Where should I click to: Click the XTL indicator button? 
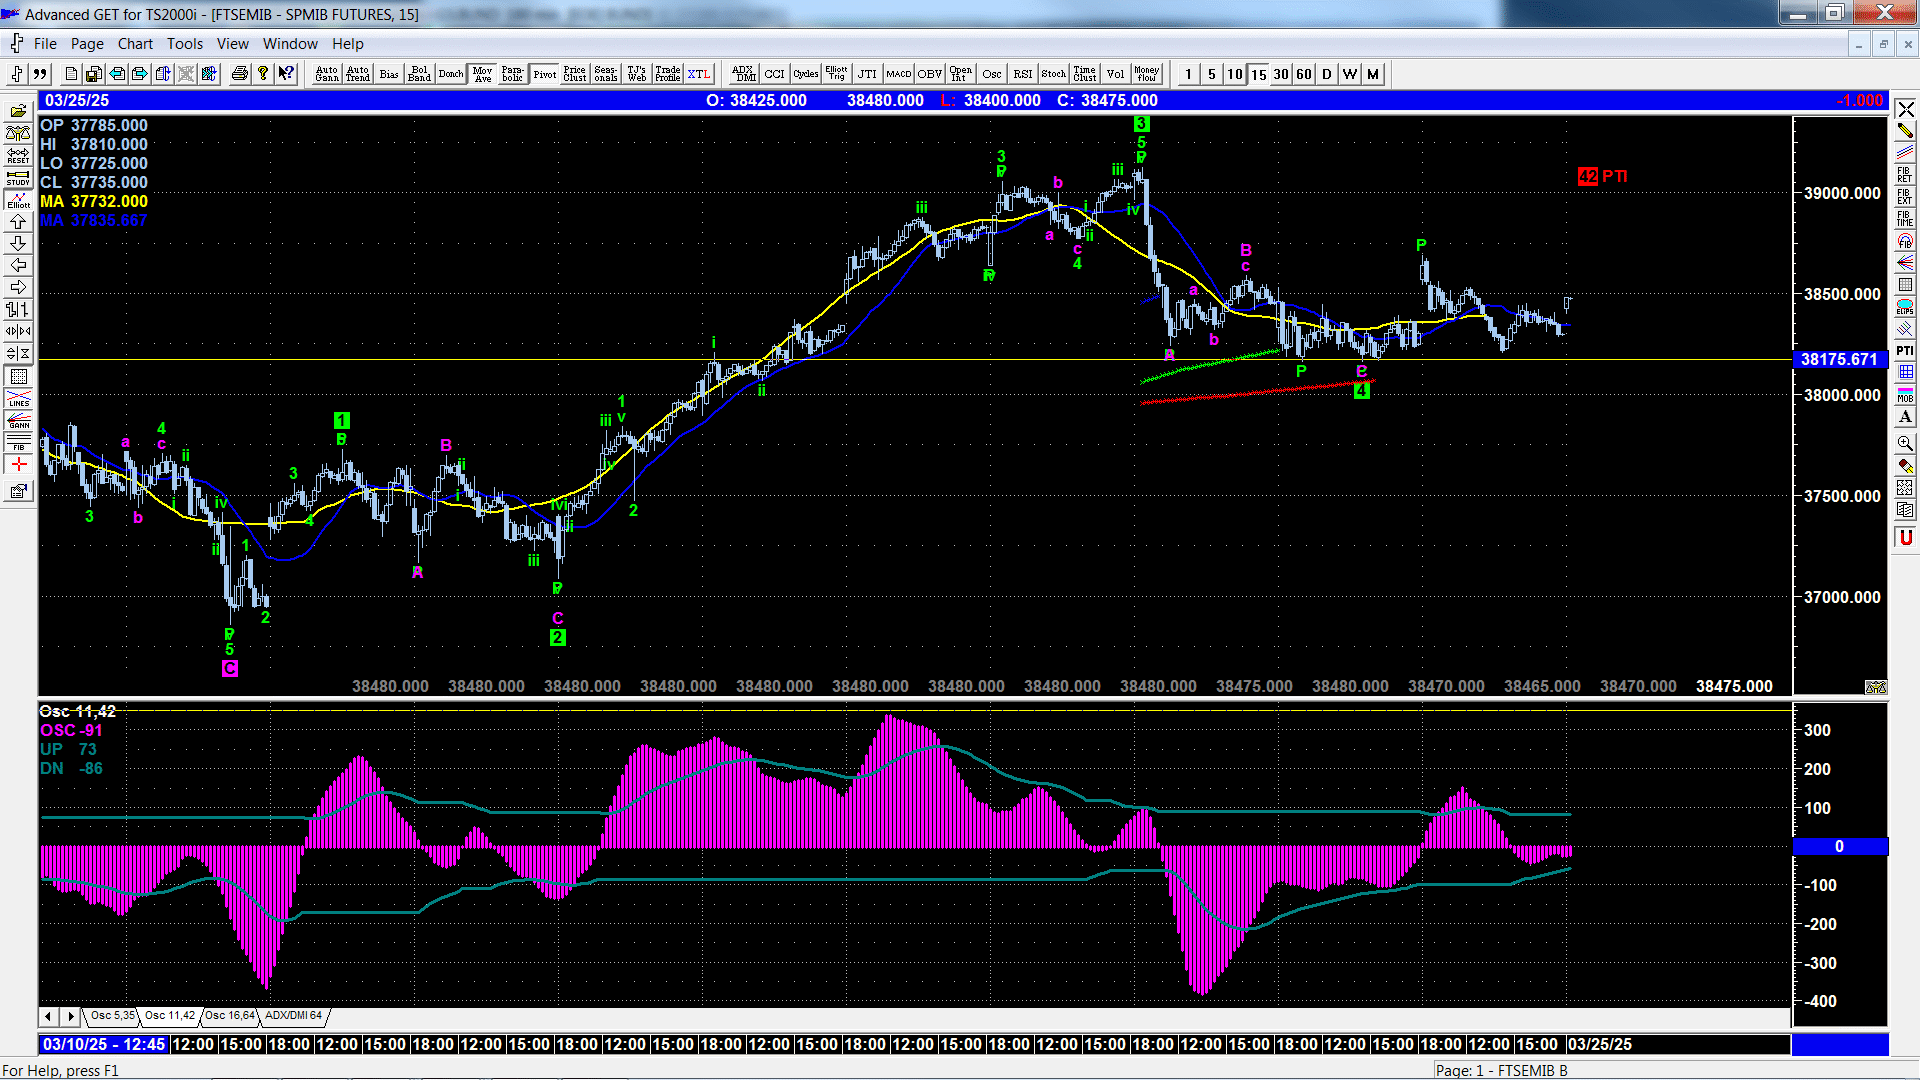[x=699, y=74]
